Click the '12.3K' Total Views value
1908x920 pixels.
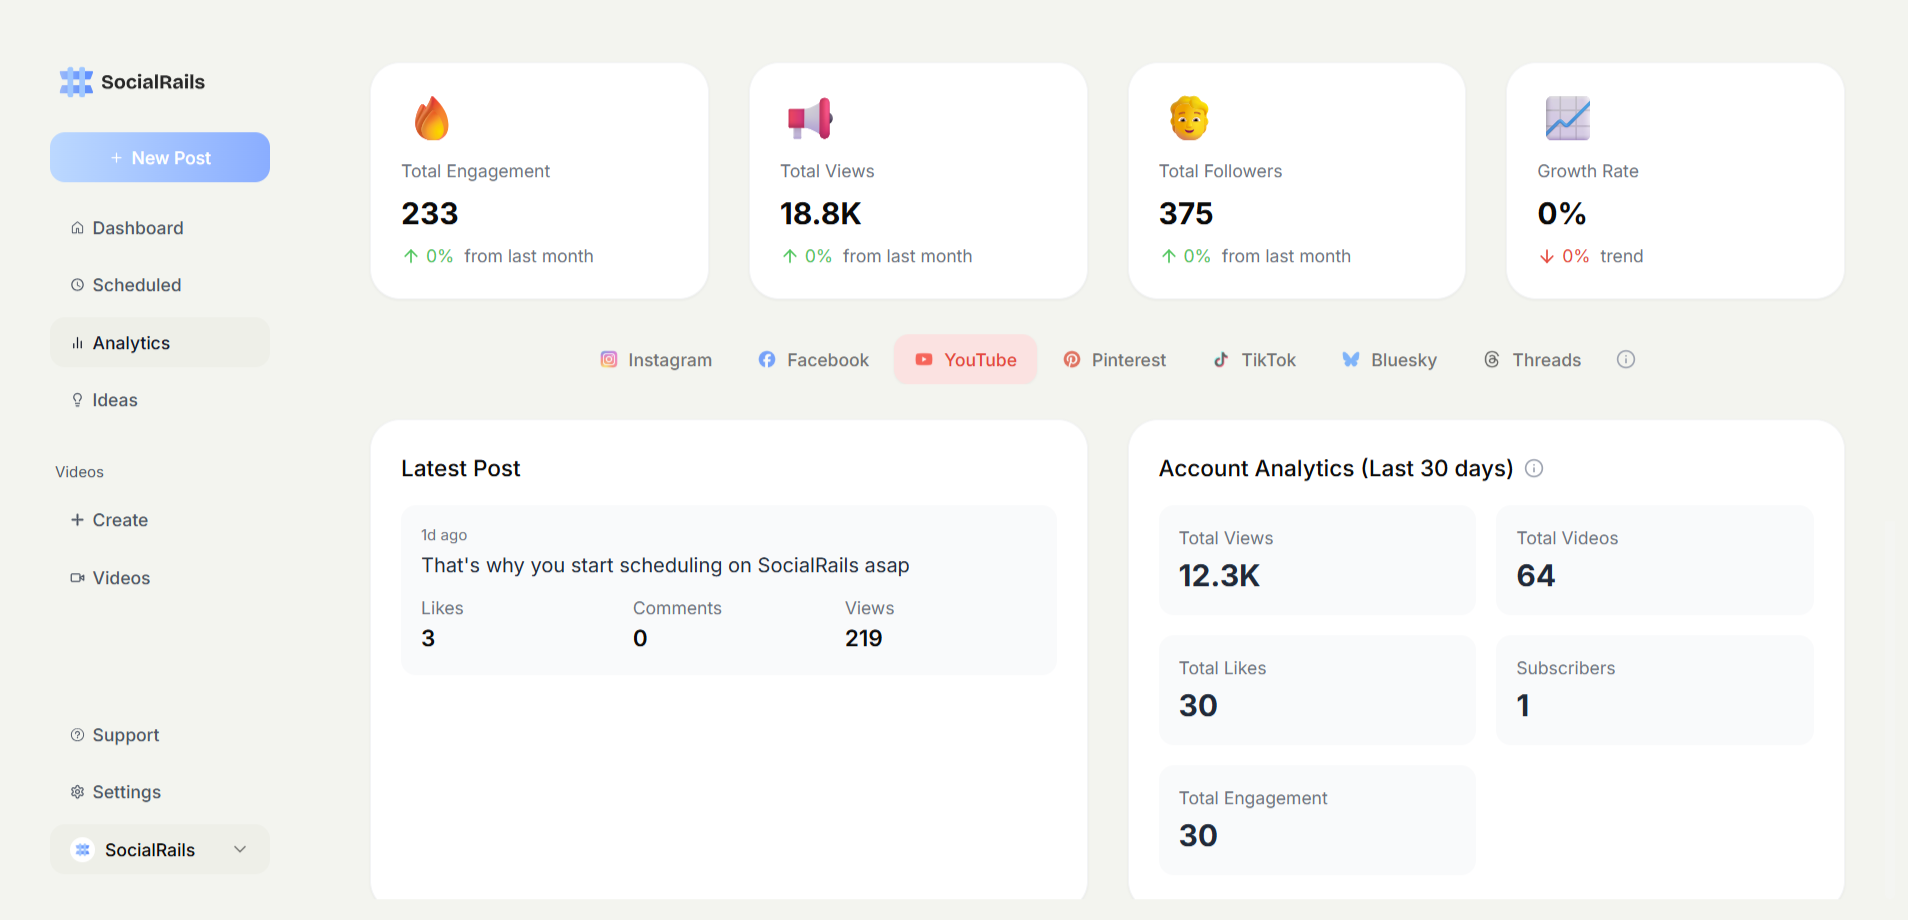[x=1219, y=576]
